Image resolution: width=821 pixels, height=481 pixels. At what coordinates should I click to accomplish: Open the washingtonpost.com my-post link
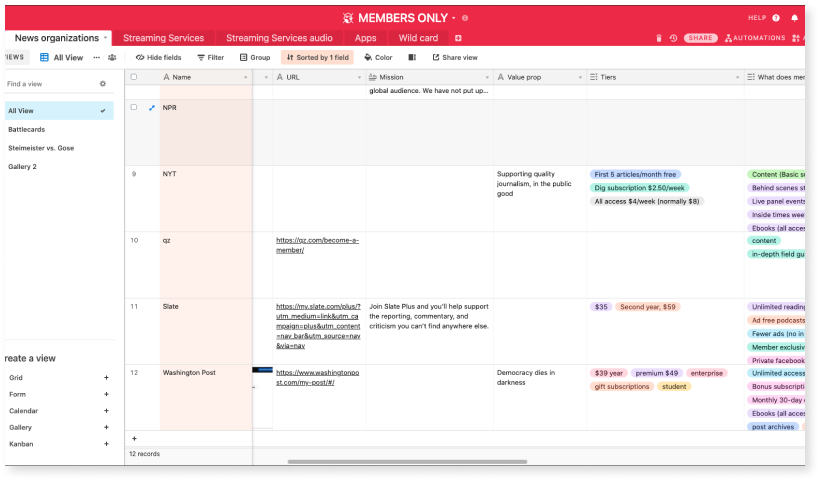[317, 378]
